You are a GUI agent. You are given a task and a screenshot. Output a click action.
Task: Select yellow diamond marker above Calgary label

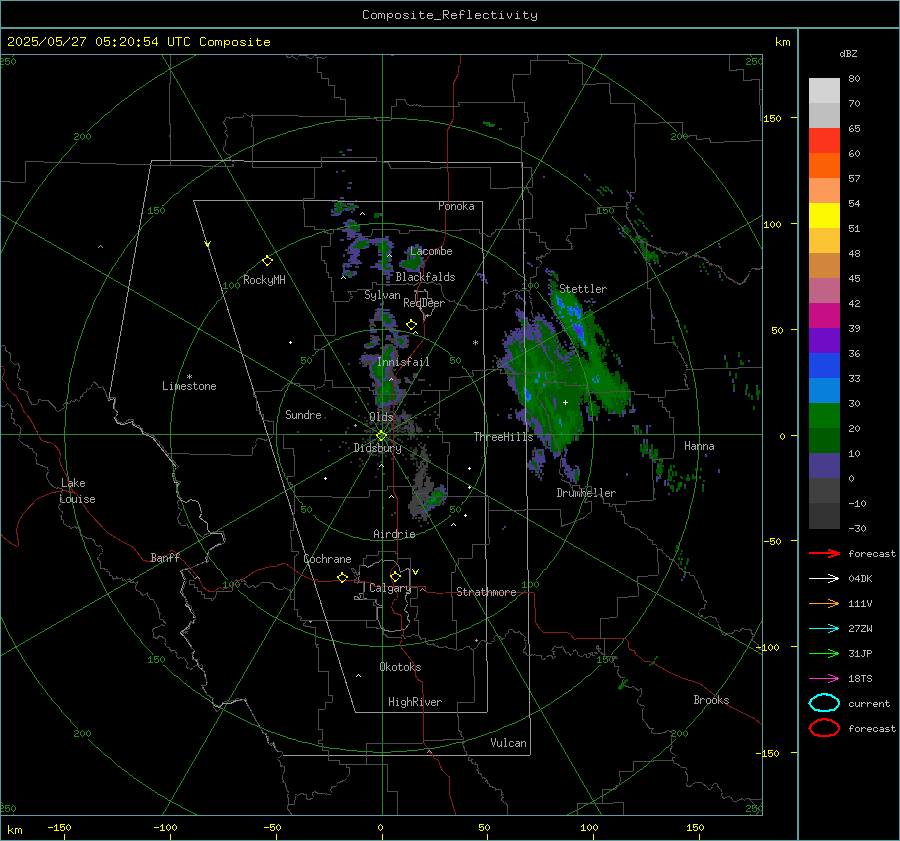(395, 576)
